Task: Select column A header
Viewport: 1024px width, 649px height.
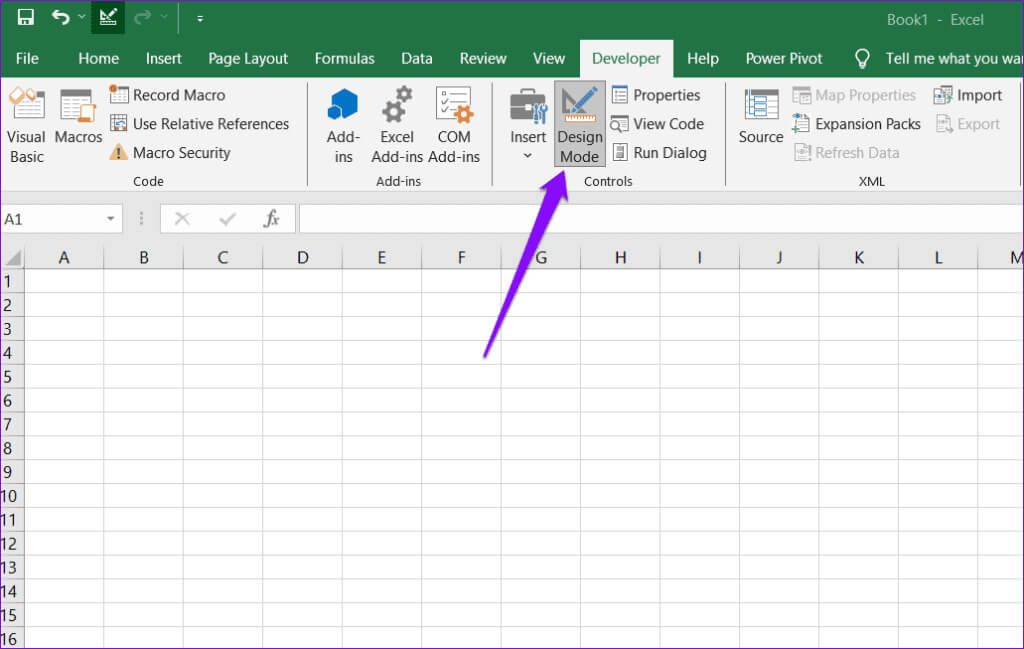Action: coord(64,257)
